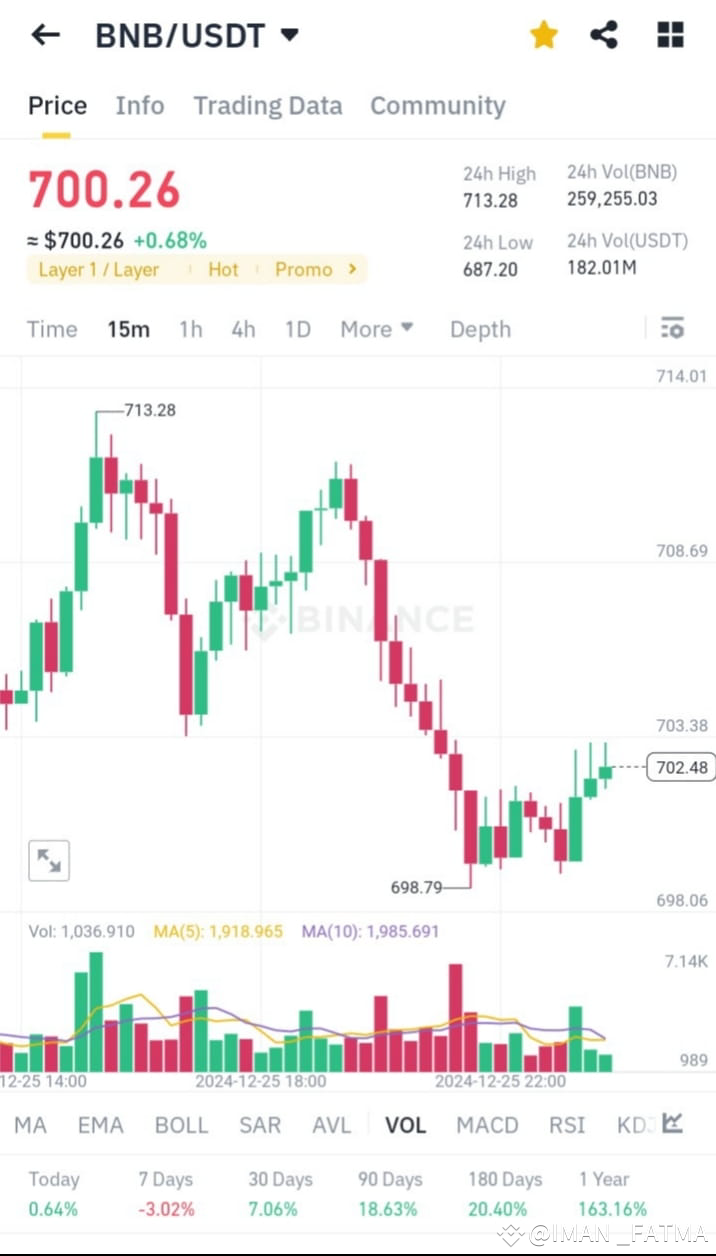Expand chart to fullscreen with the arrows icon
The width and height of the screenshot is (716, 1256).
(x=49, y=860)
